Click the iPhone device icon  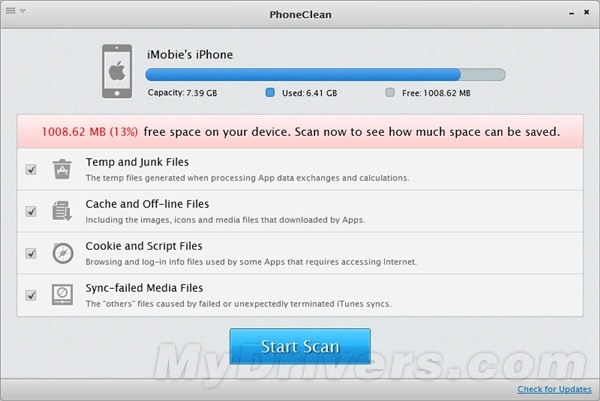tap(117, 71)
